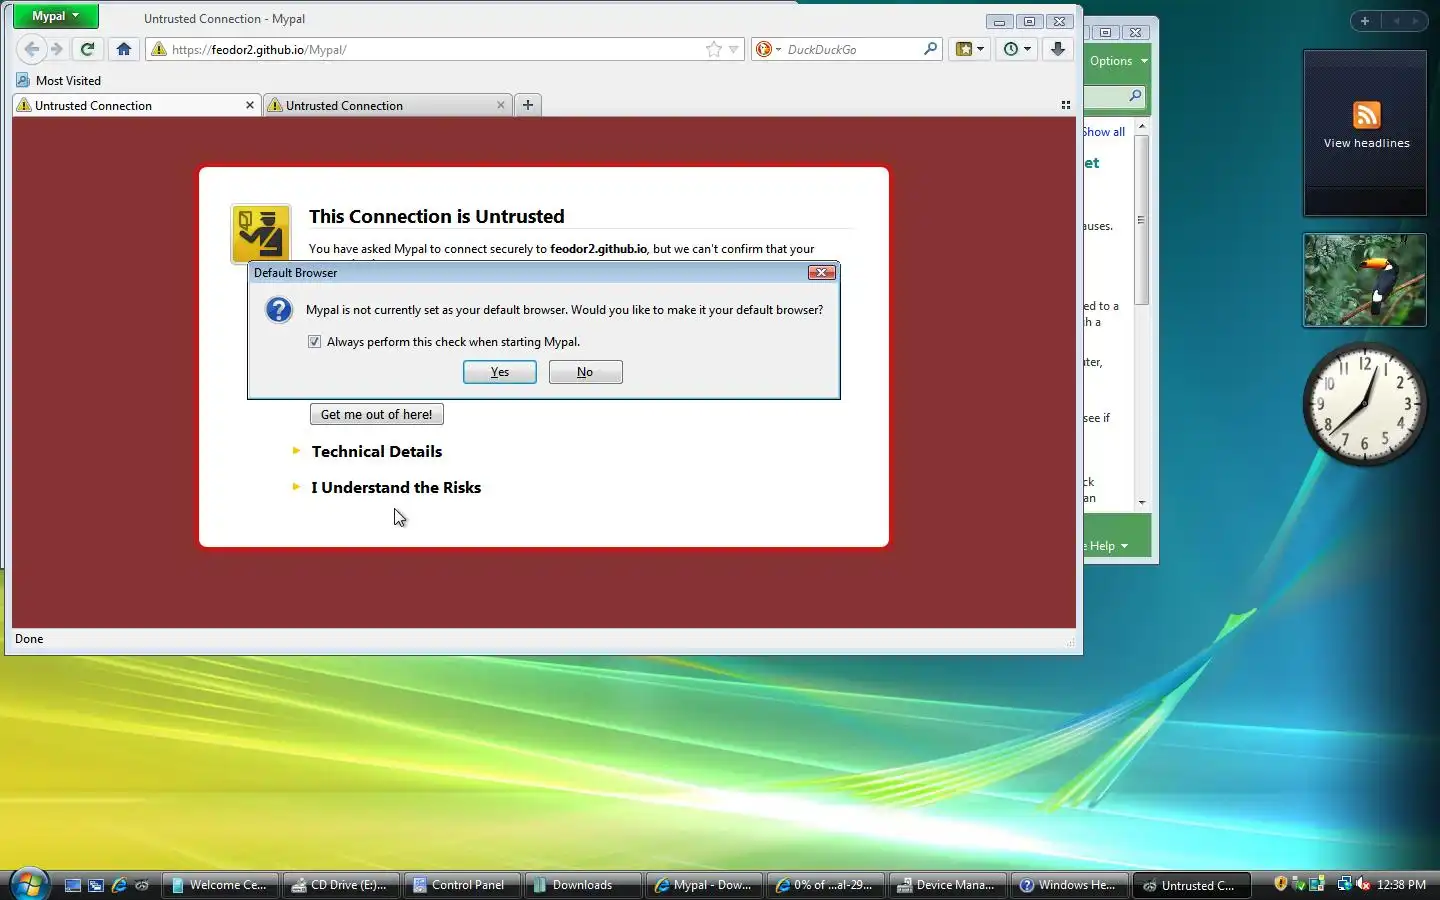Click the Help window search magnifier icon
Screen dimensions: 1440x900
(1135, 96)
